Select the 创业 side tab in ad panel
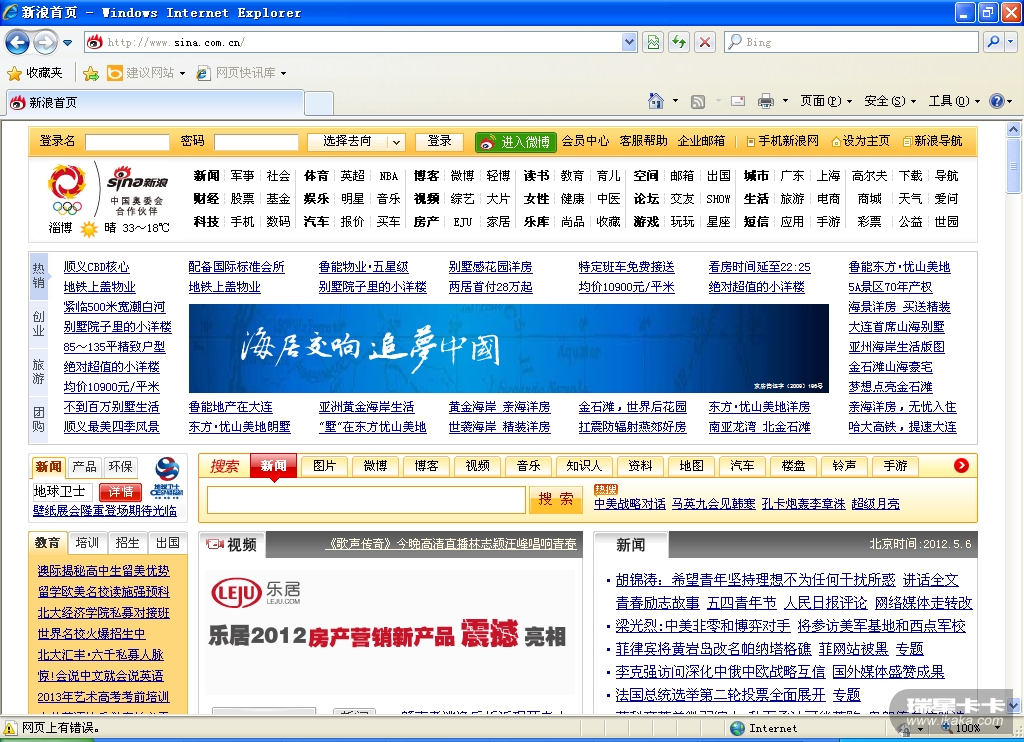The height and width of the screenshot is (742, 1024). (39, 323)
